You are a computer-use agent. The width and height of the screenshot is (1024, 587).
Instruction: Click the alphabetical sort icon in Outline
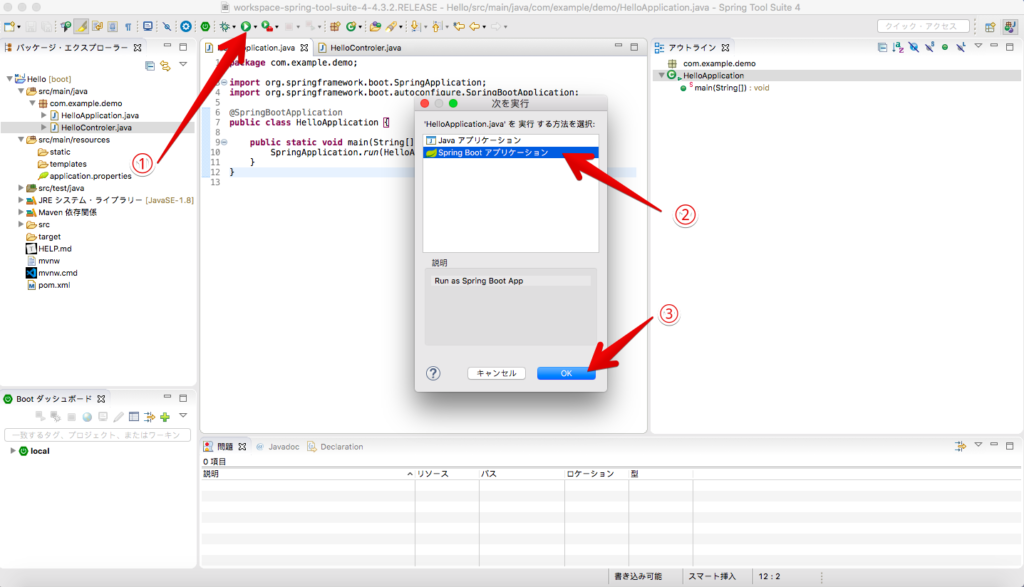point(898,47)
